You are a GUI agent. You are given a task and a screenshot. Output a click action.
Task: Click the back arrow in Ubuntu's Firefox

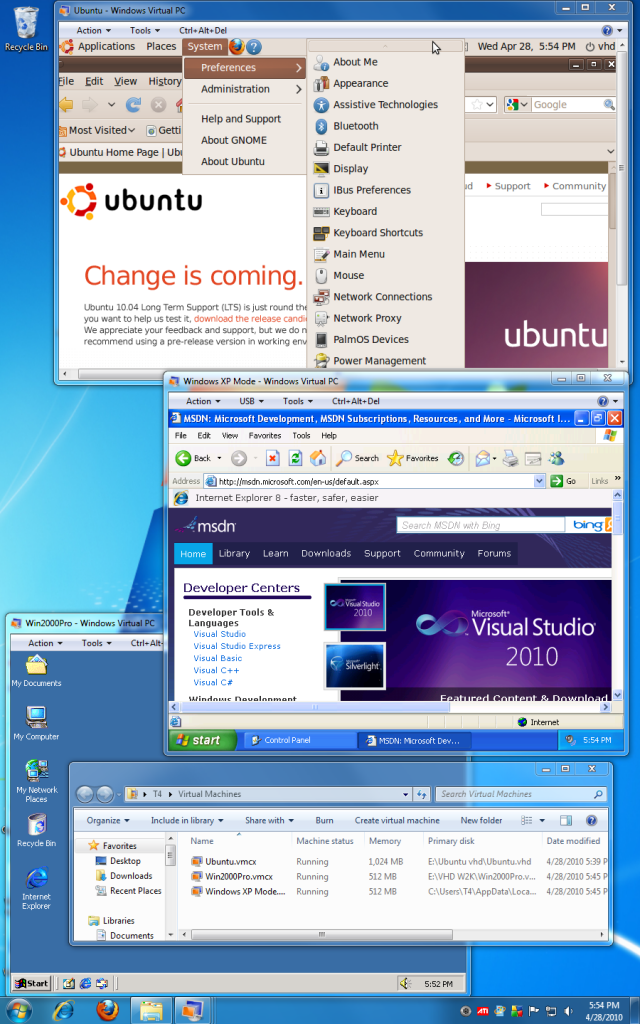pyautogui.click(x=66, y=104)
